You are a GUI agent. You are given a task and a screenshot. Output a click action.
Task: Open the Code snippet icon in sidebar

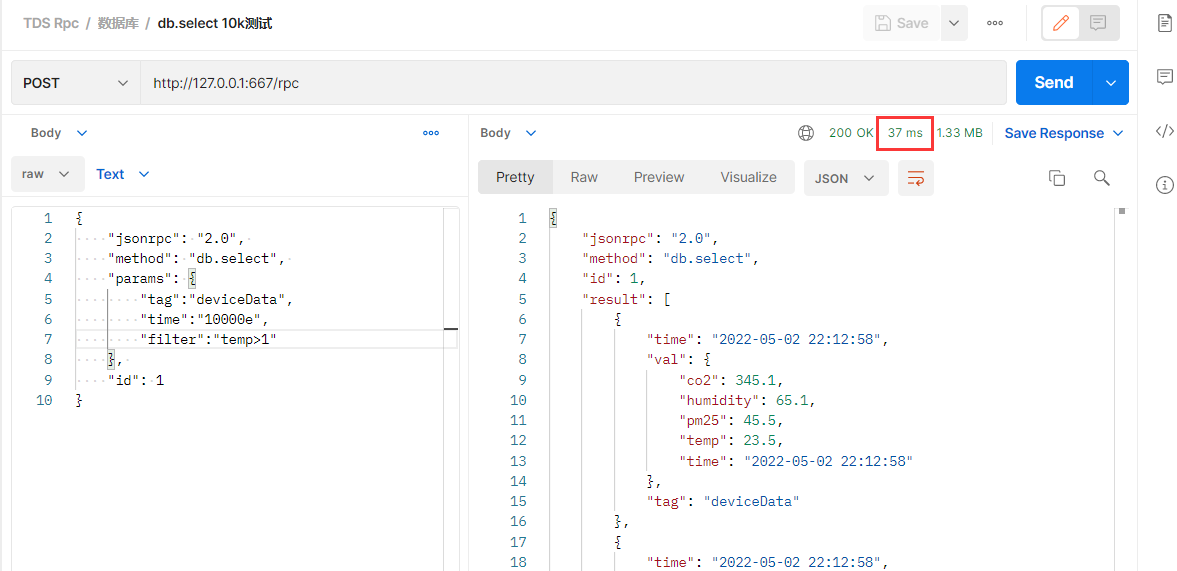pyautogui.click(x=1165, y=131)
